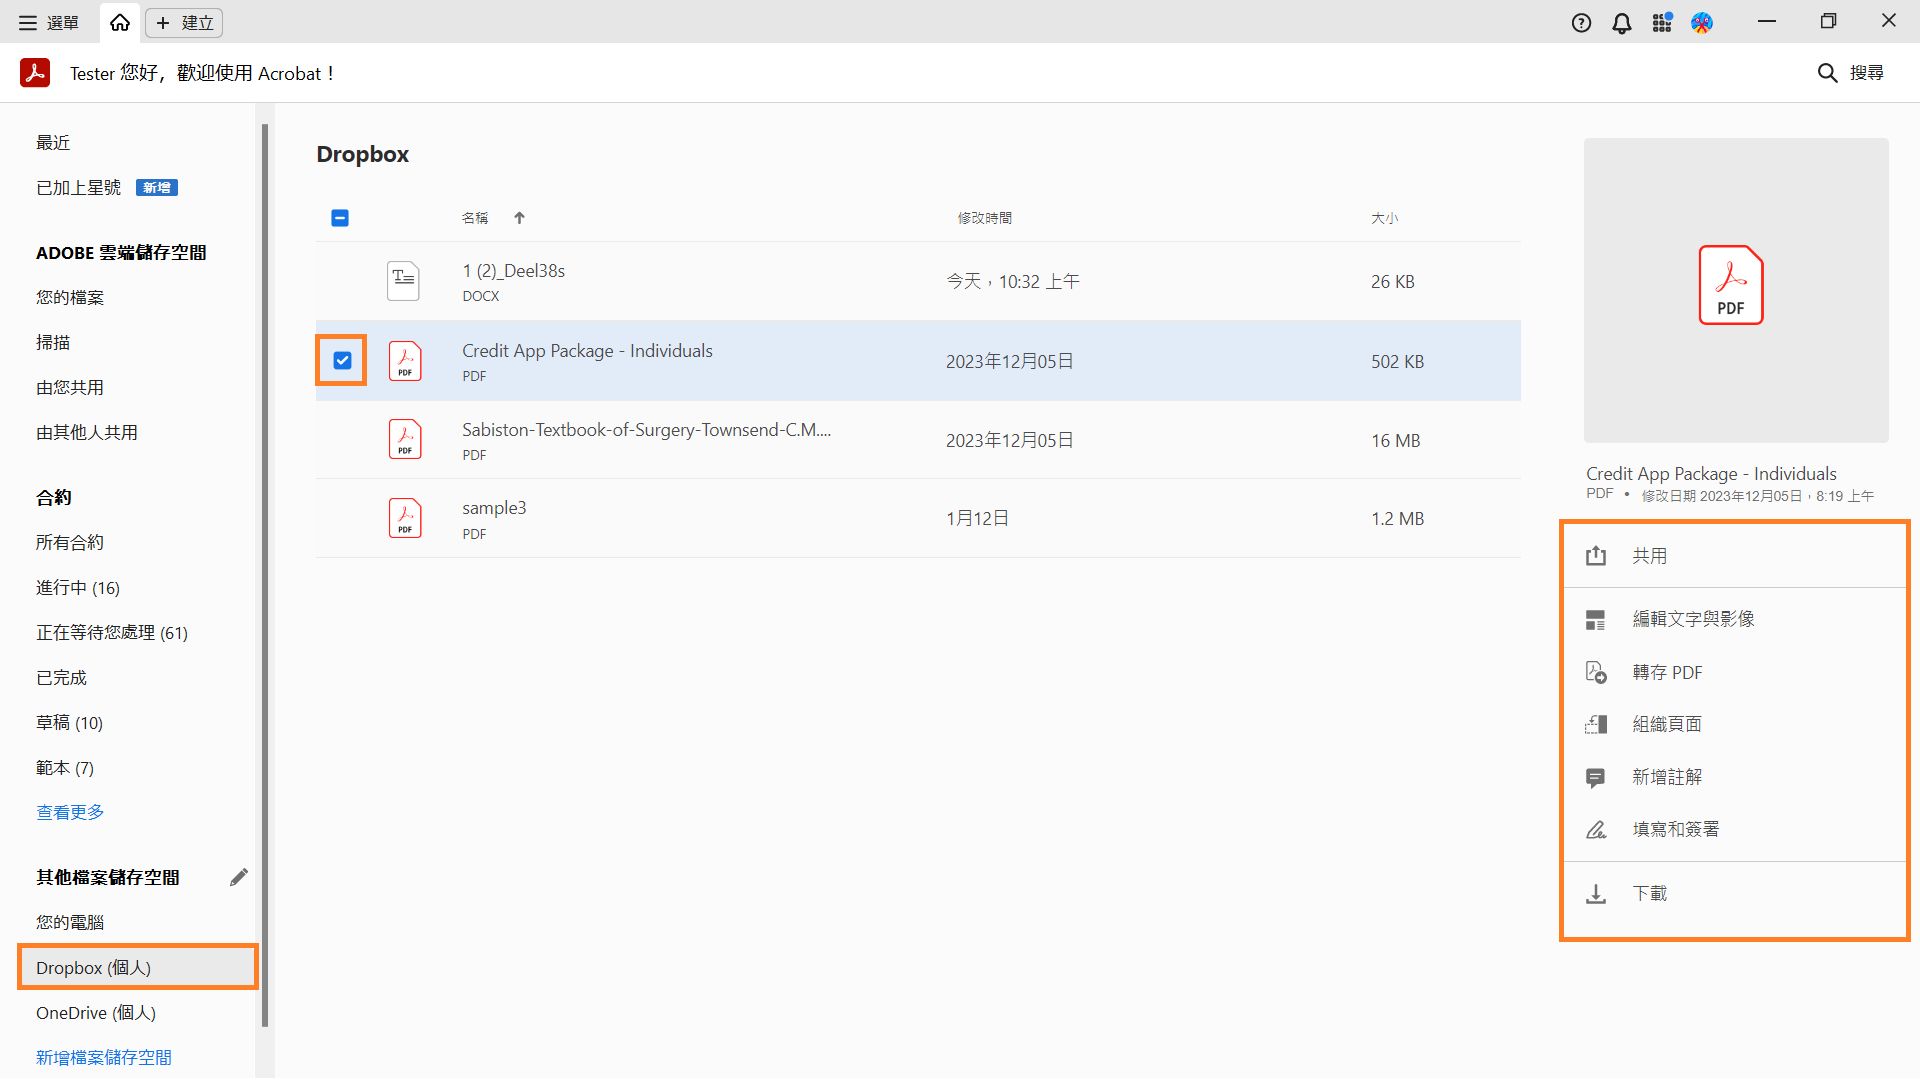
Task: Go to the Home tab
Action: (x=120, y=23)
